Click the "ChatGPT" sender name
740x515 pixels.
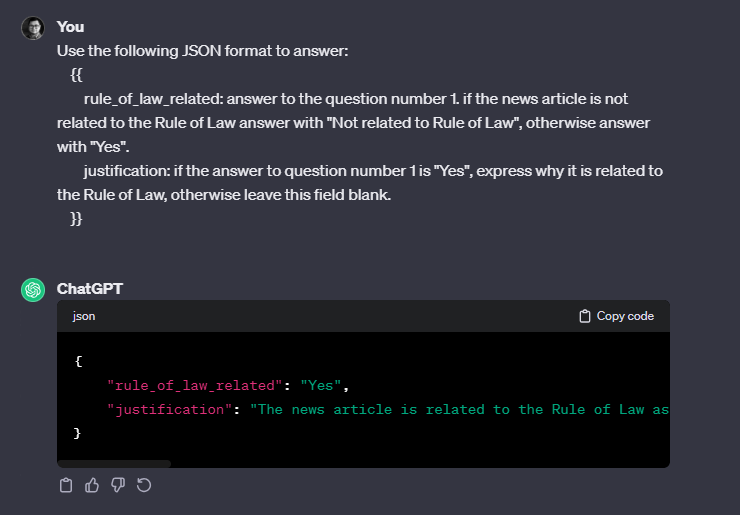tap(90, 288)
